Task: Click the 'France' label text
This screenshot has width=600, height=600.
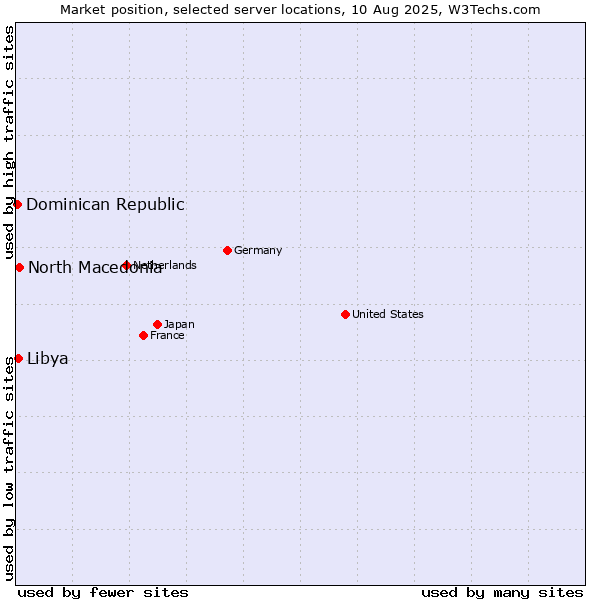Action: click(167, 336)
